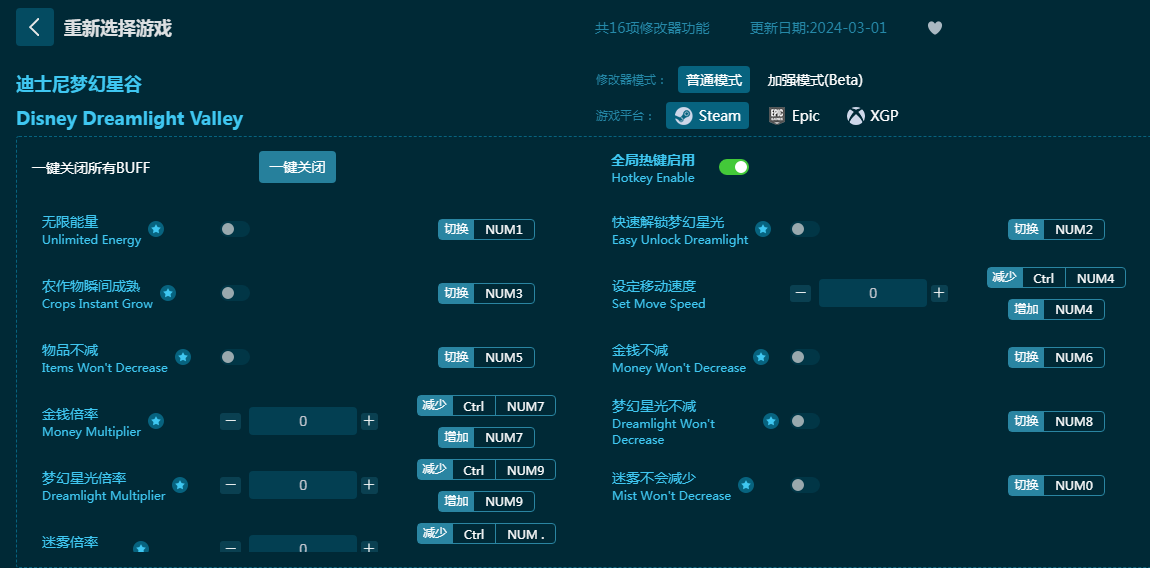Click 重新选择游戏 title text
Image resolution: width=1150 pixels, height=568 pixels.
tap(117, 28)
